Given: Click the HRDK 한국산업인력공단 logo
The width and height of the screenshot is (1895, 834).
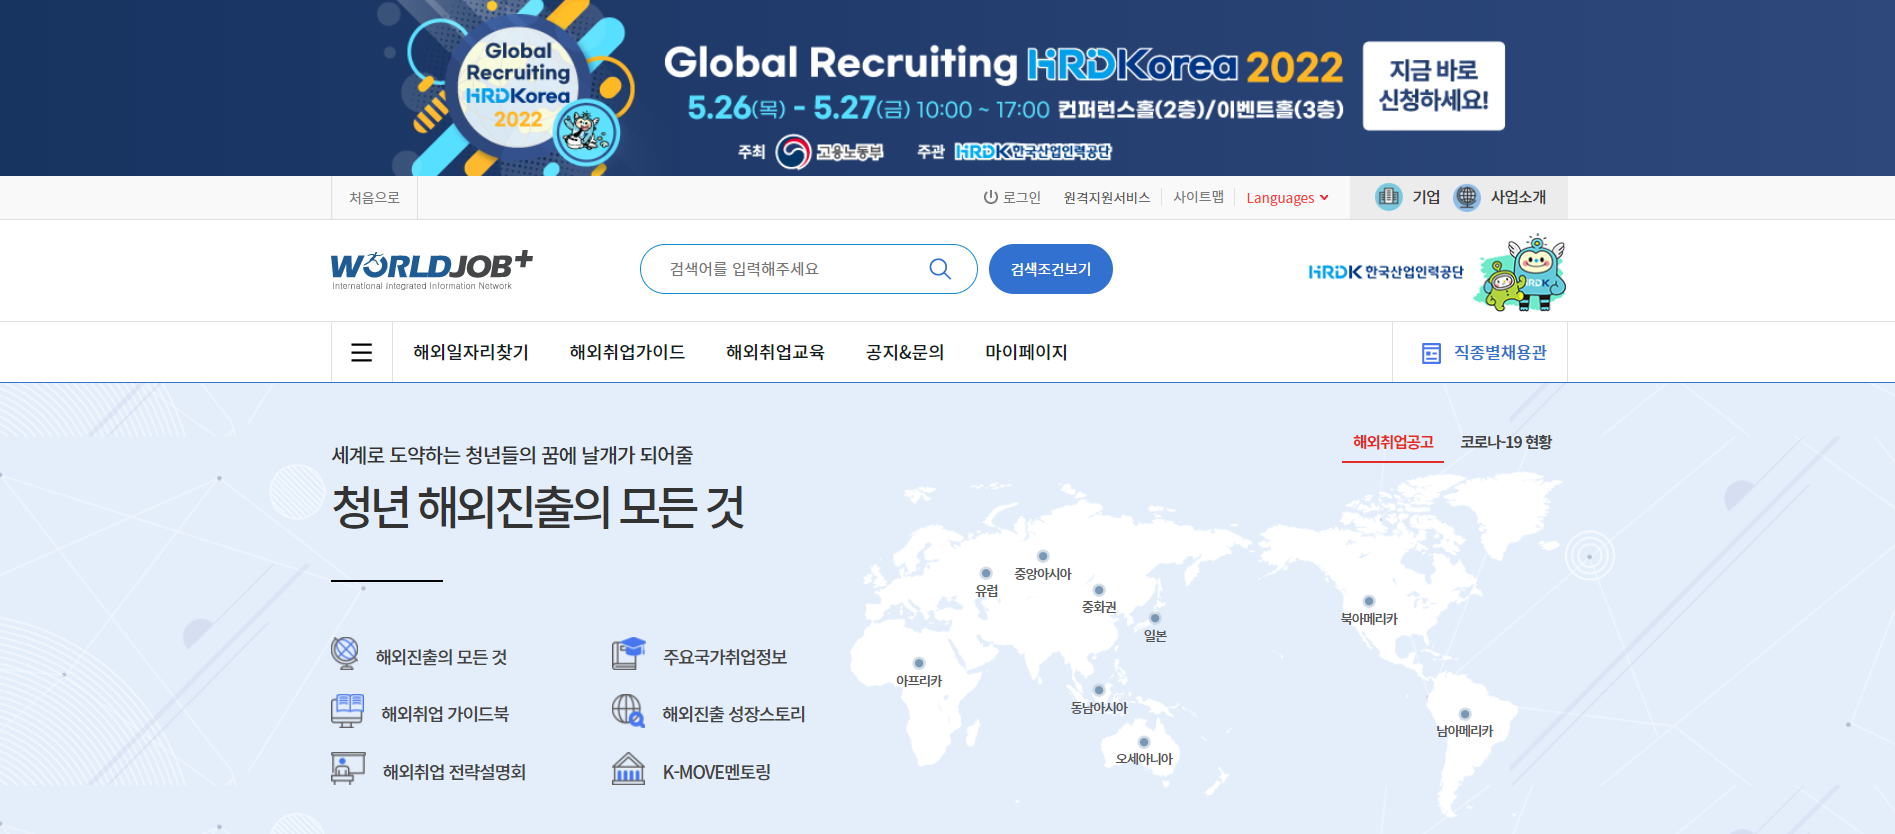Looking at the screenshot, I should coord(1386,272).
